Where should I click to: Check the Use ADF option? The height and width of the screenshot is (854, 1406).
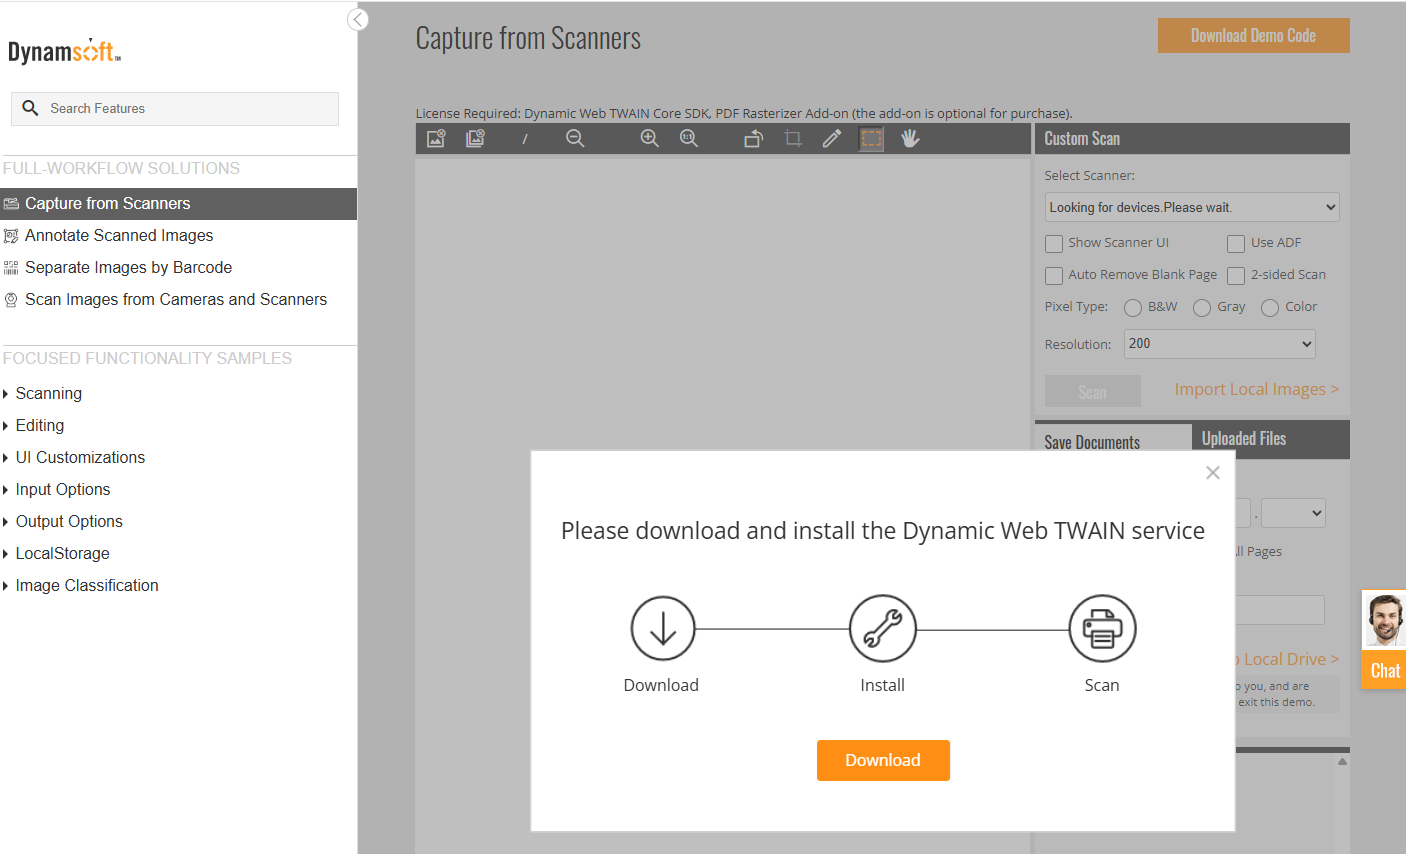point(1235,243)
